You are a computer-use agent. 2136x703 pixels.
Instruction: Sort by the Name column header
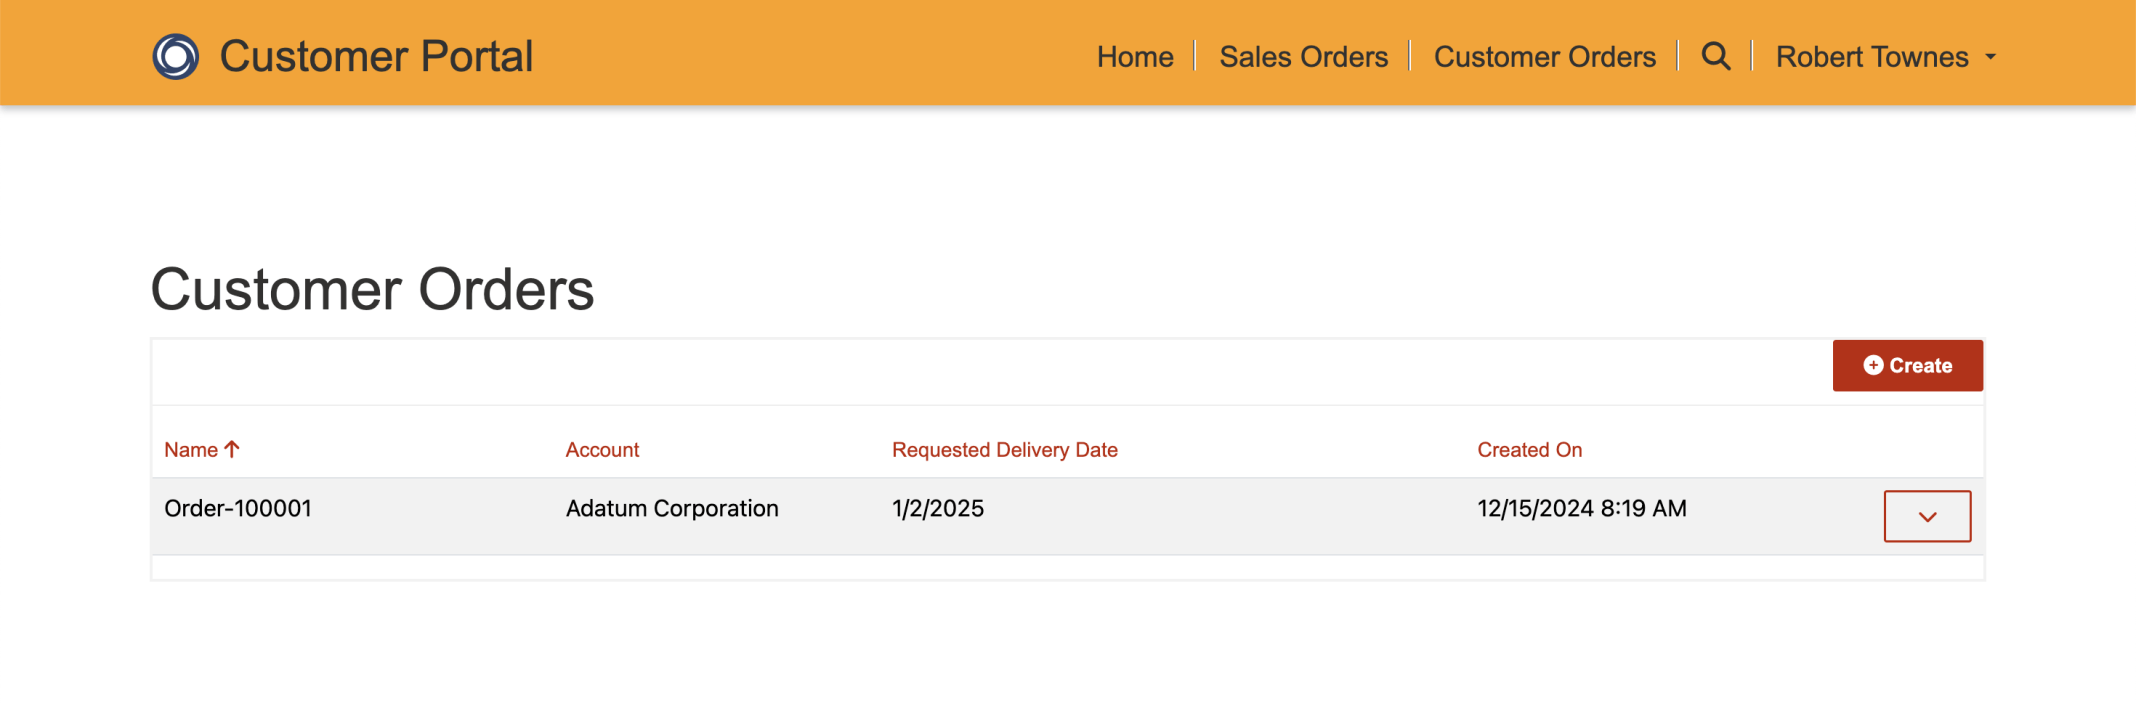tap(191, 450)
